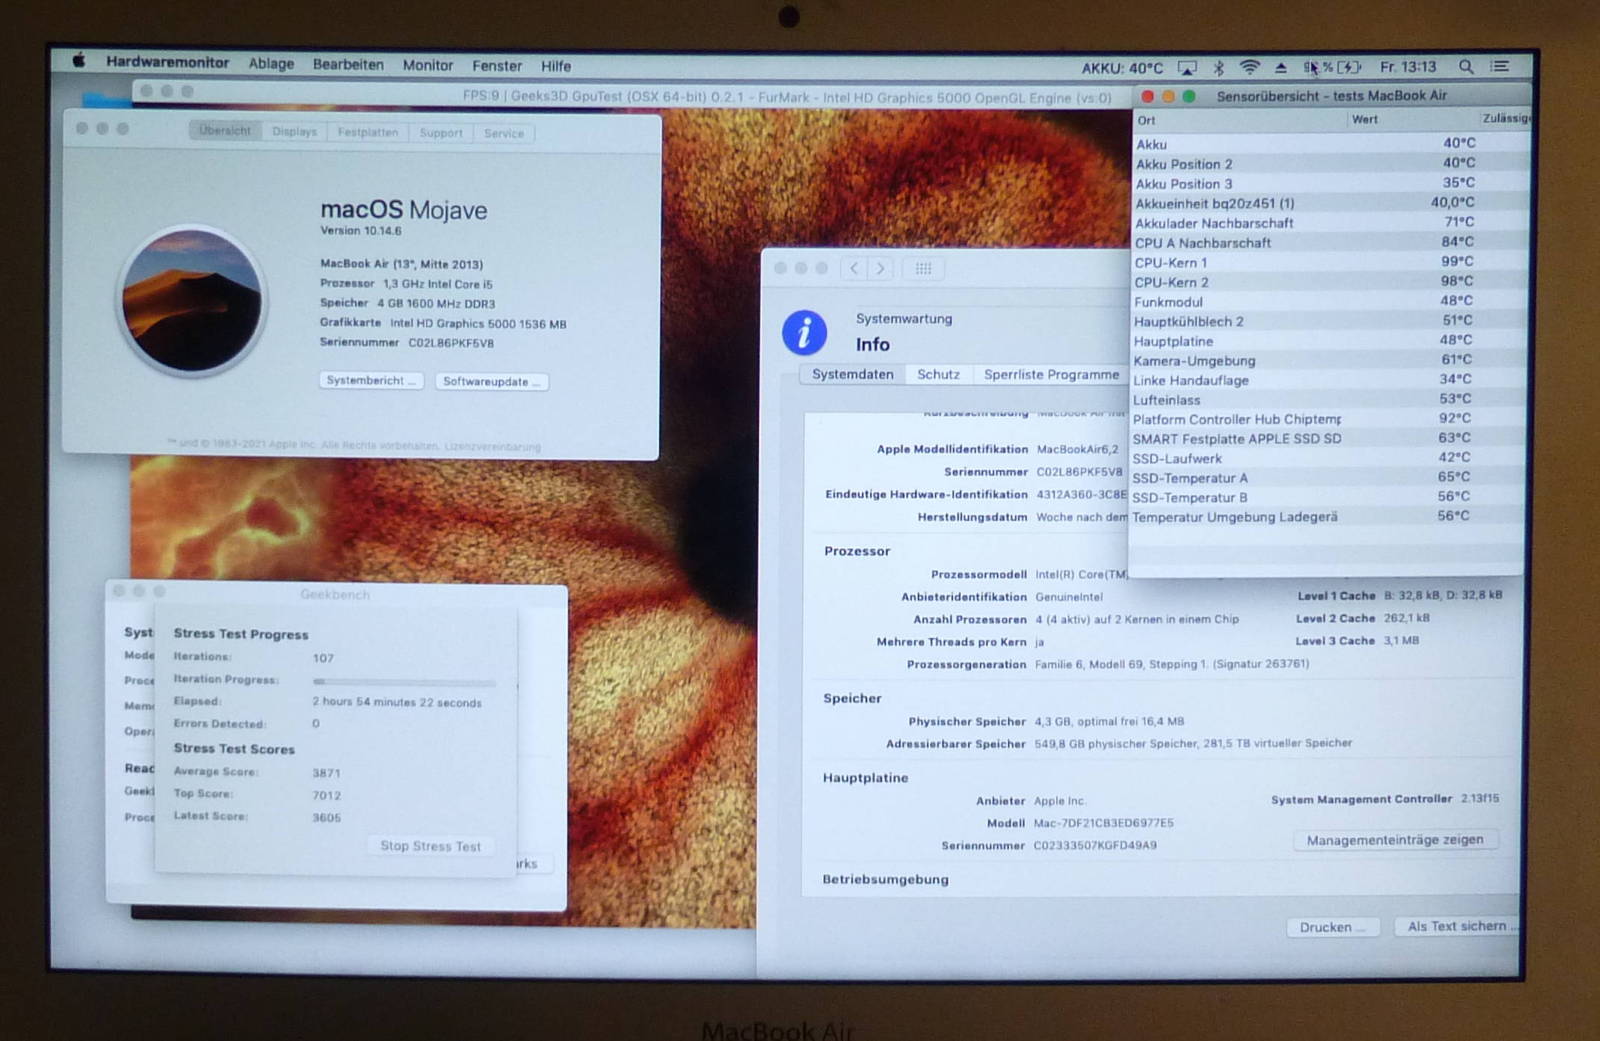The width and height of the screenshot is (1600, 1041).
Task: Show all panes grid button
Action: click(923, 268)
